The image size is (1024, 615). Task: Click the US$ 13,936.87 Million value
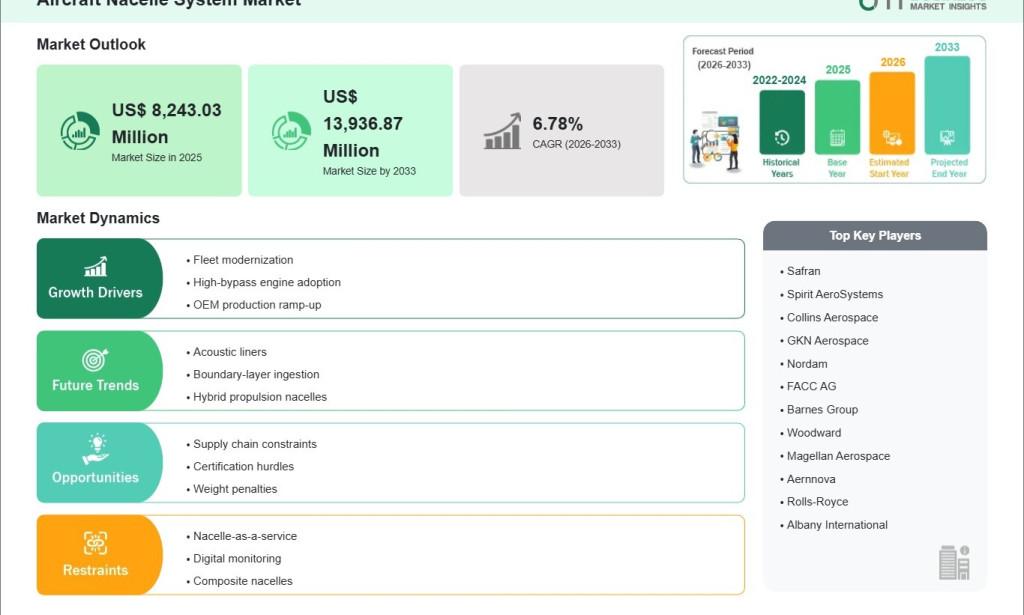click(x=362, y=123)
